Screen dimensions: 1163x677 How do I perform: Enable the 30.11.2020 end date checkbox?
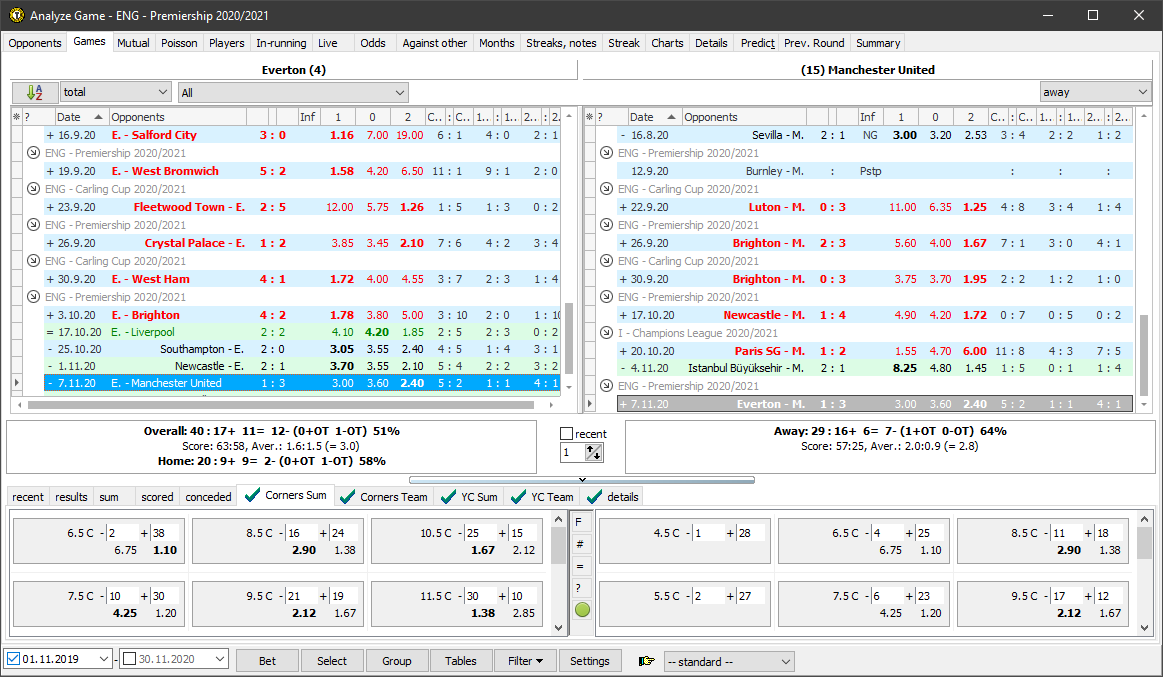click(128, 660)
